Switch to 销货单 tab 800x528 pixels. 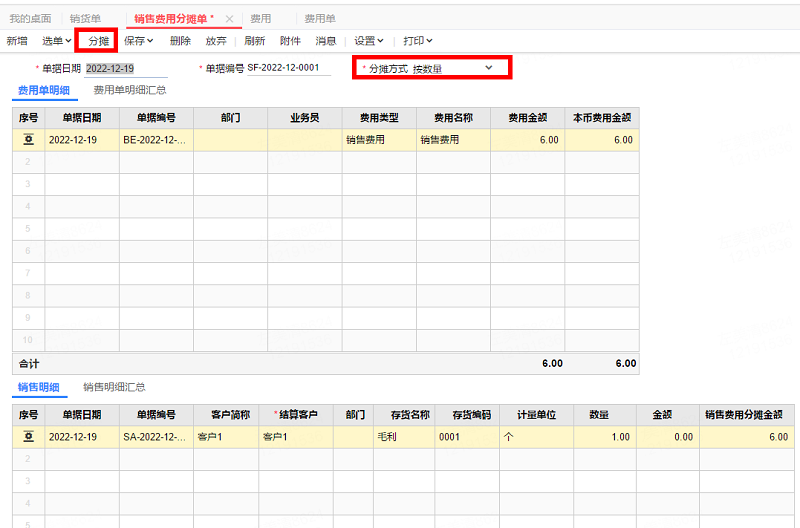tap(85, 19)
